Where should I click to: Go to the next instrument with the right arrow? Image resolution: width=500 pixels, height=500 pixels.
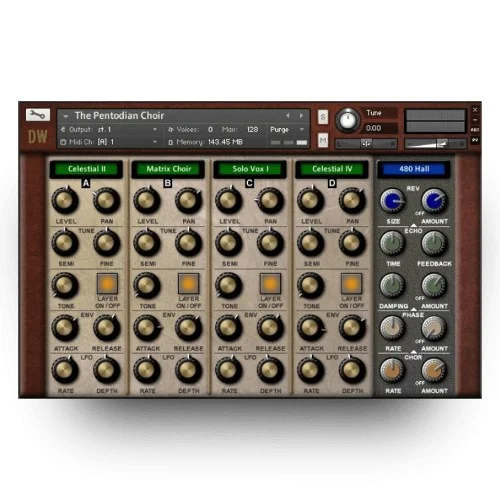coord(301,116)
